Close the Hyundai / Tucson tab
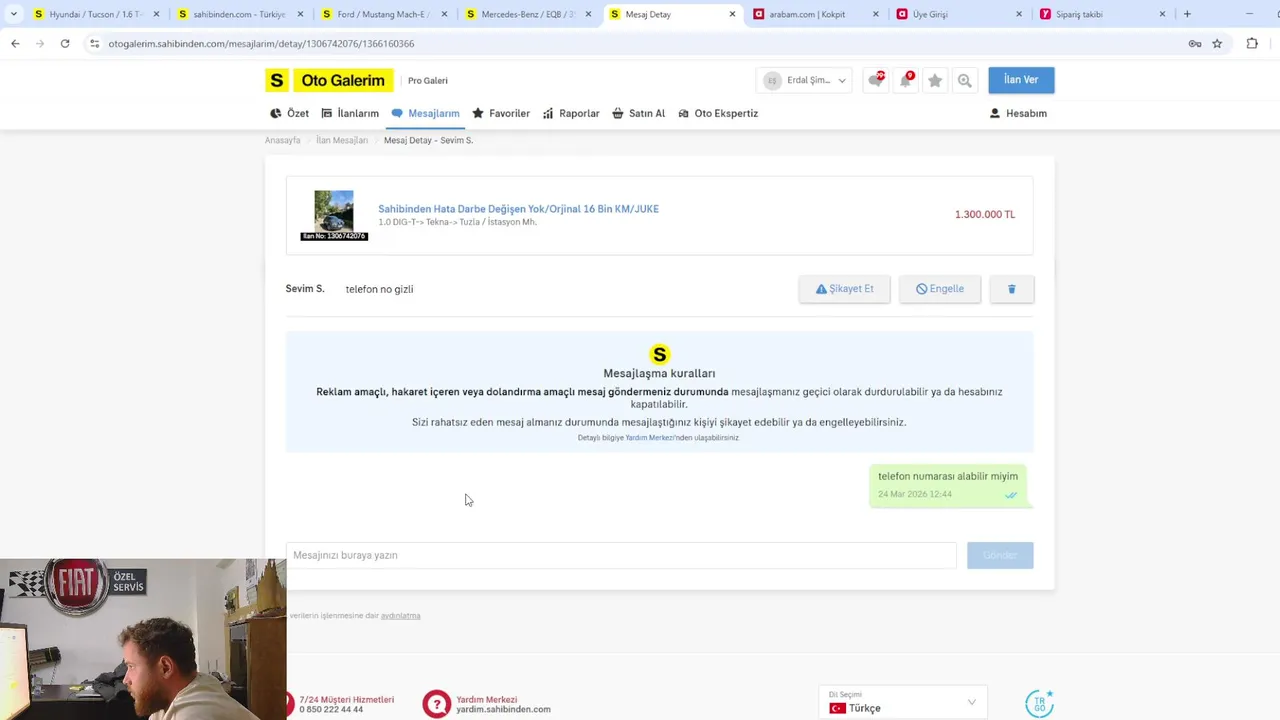The image size is (1280, 720). pyautogui.click(x=156, y=14)
